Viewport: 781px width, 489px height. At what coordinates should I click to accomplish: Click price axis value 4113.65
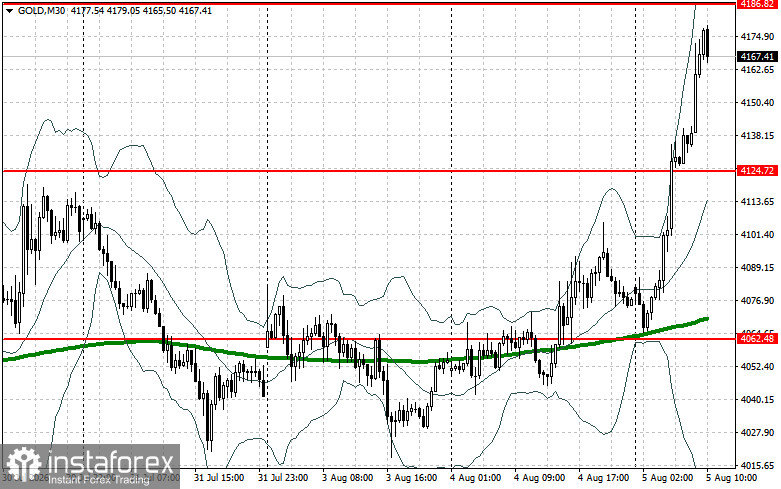(758, 202)
